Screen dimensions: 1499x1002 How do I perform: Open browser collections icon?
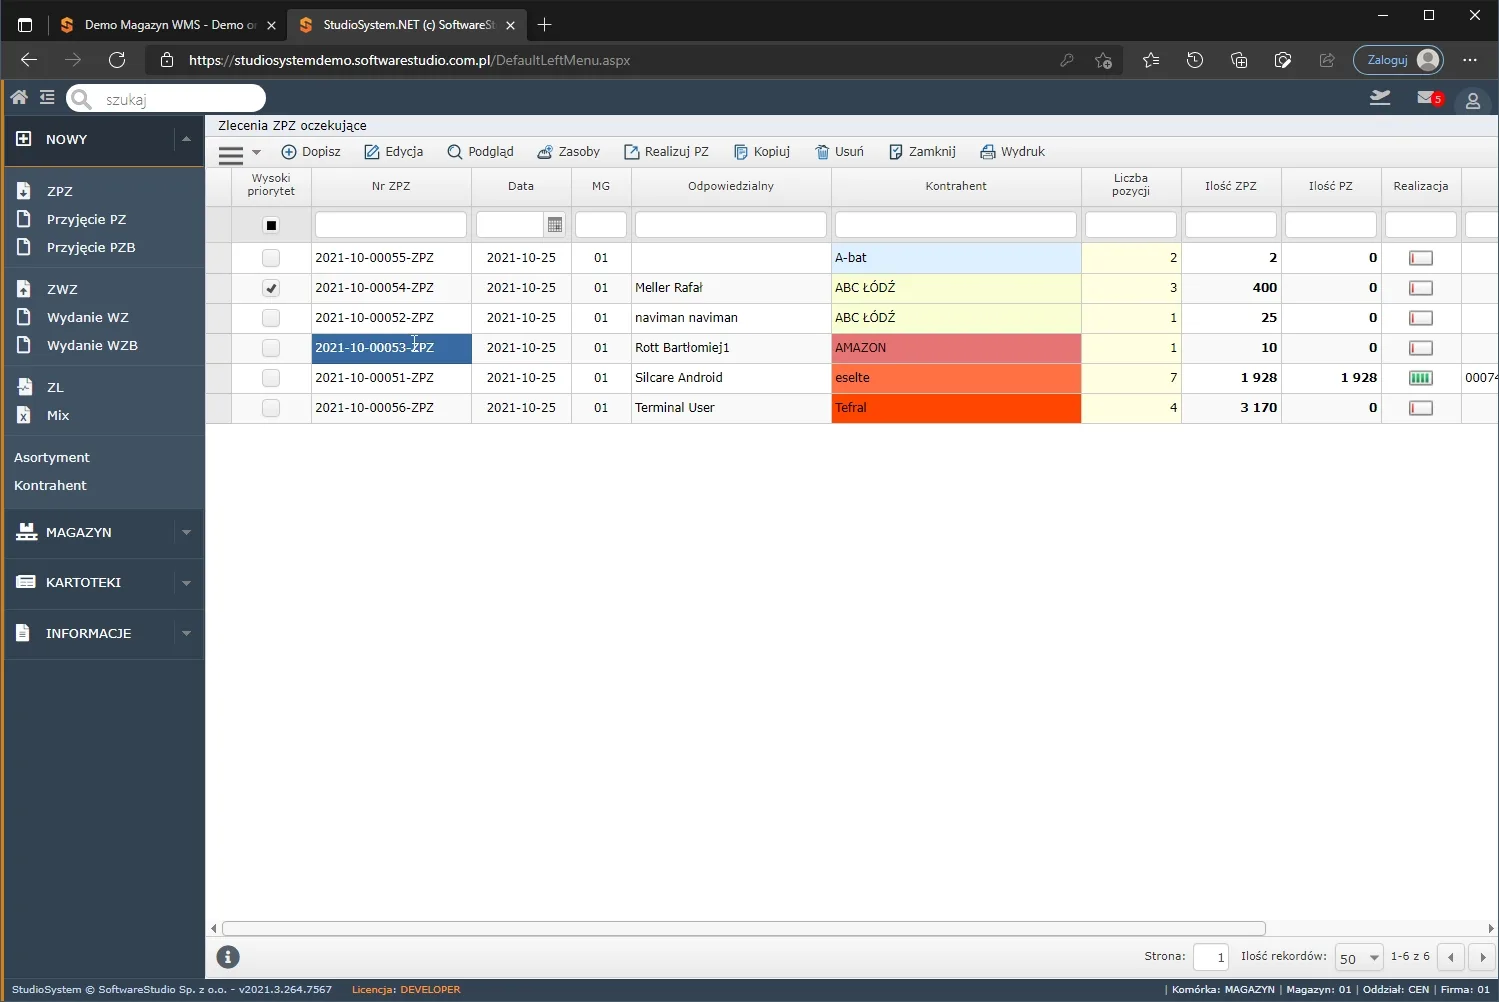pyautogui.click(x=1239, y=60)
